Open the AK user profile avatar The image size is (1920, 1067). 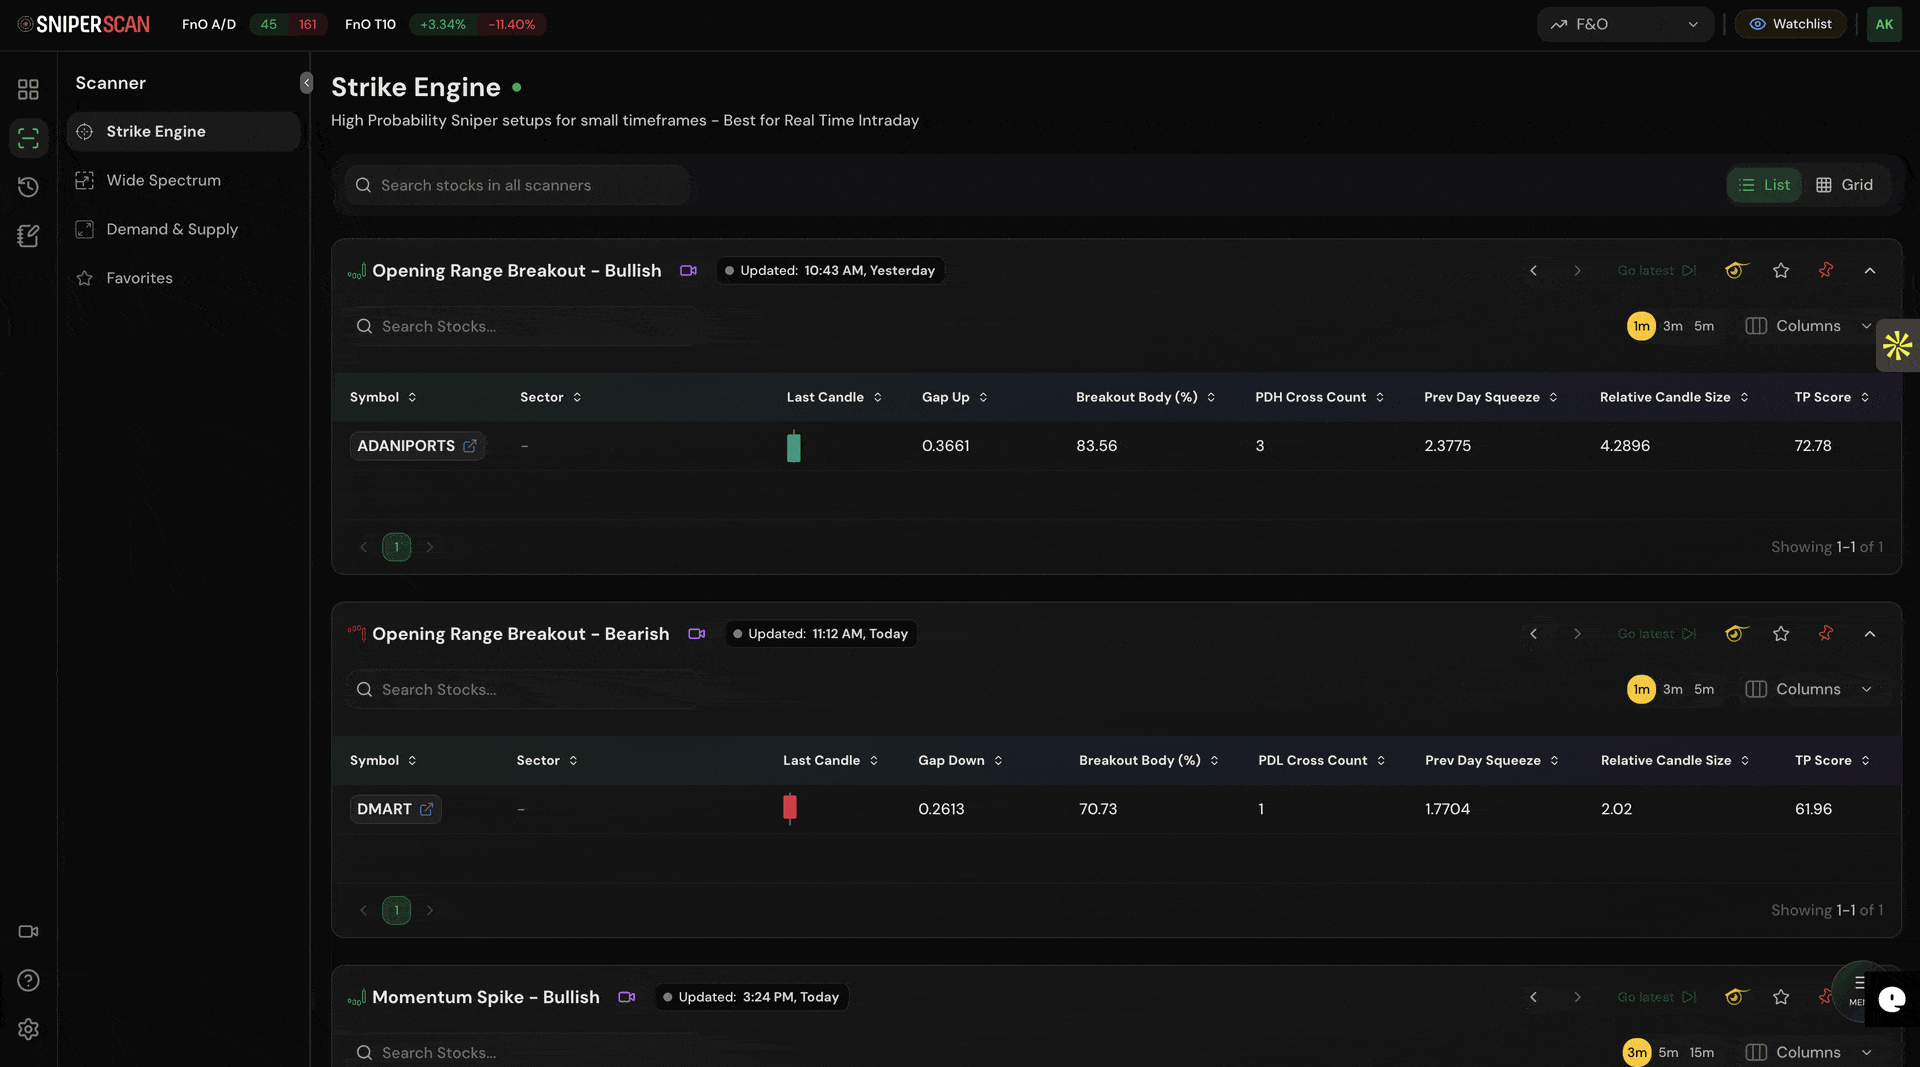click(x=1884, y=24)
